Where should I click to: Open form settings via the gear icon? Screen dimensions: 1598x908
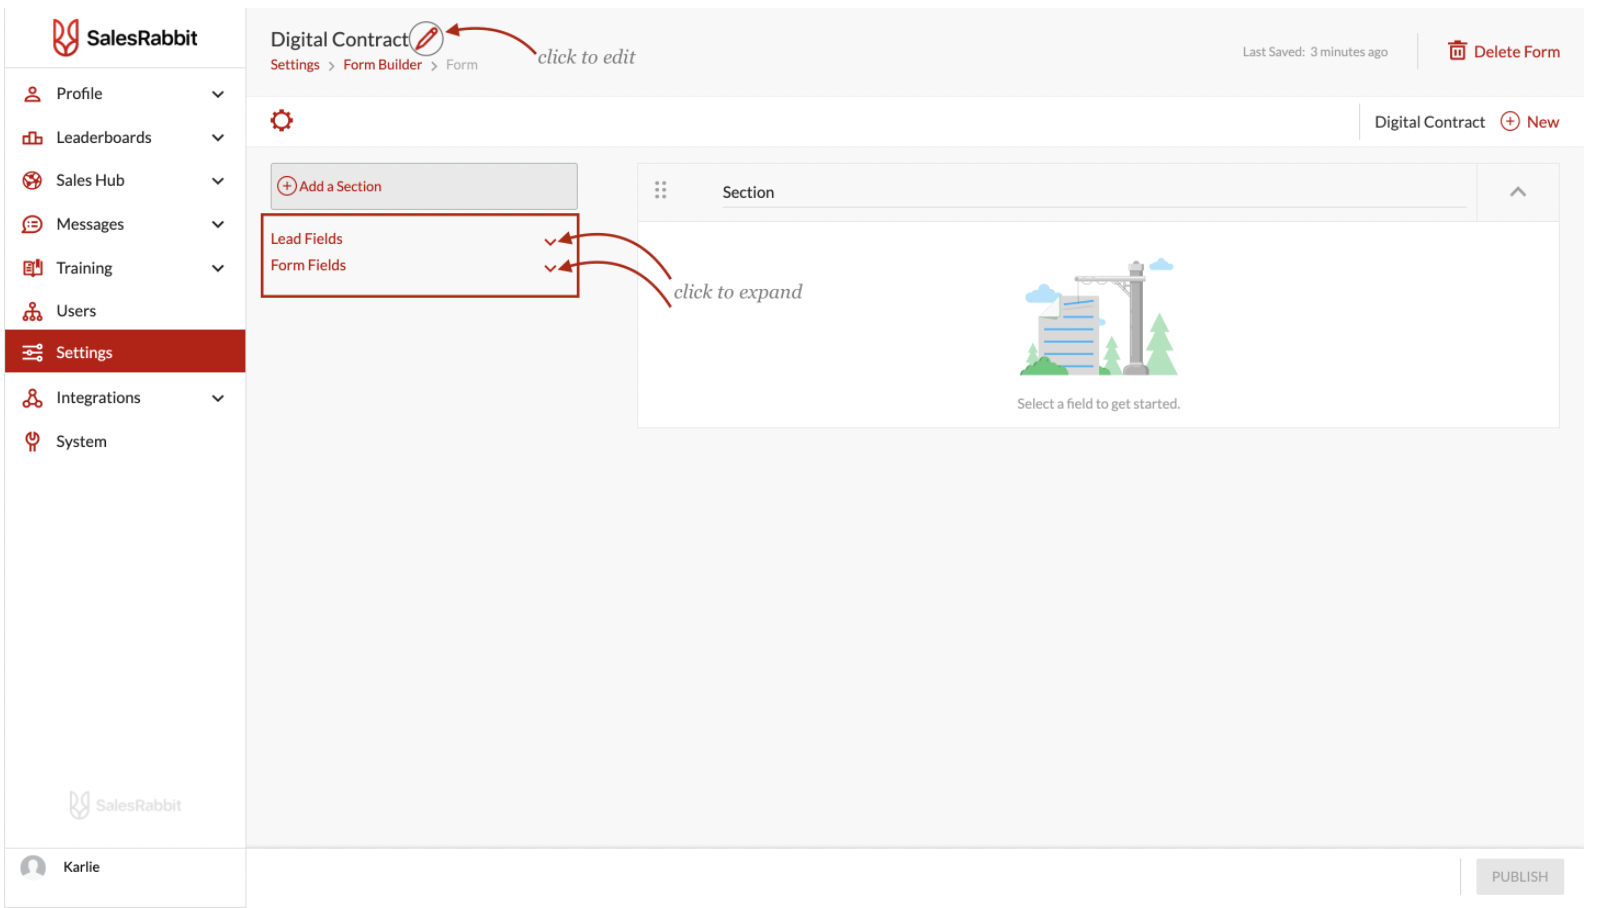(x=282, y=121)
